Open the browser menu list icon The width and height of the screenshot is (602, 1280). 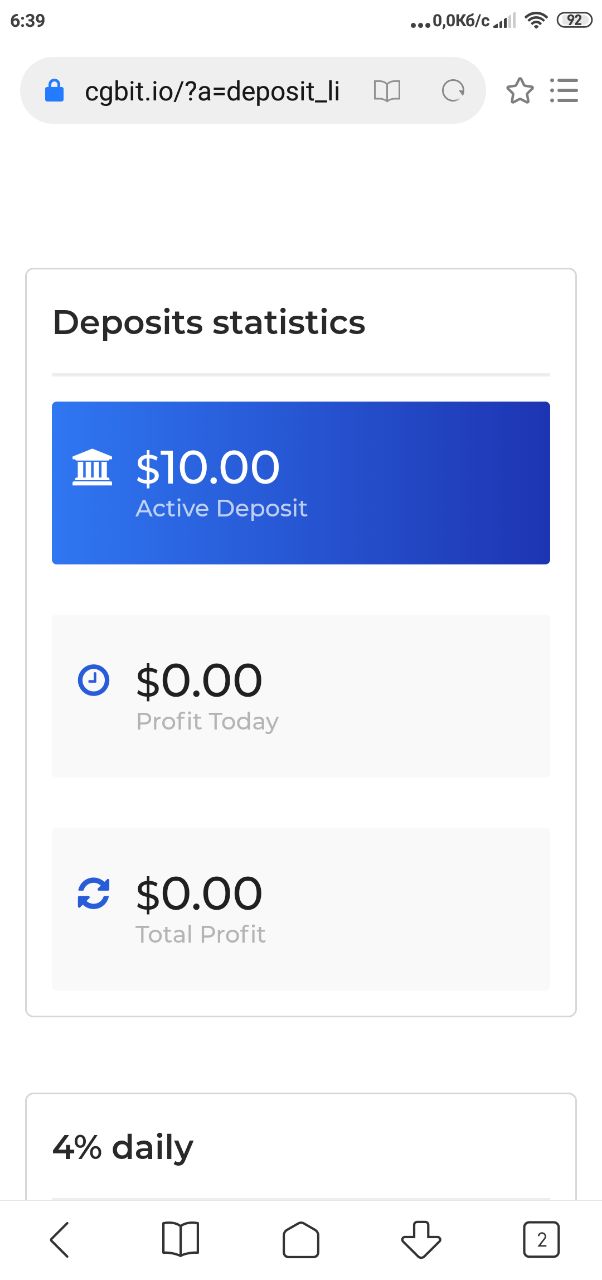point(565,91)
